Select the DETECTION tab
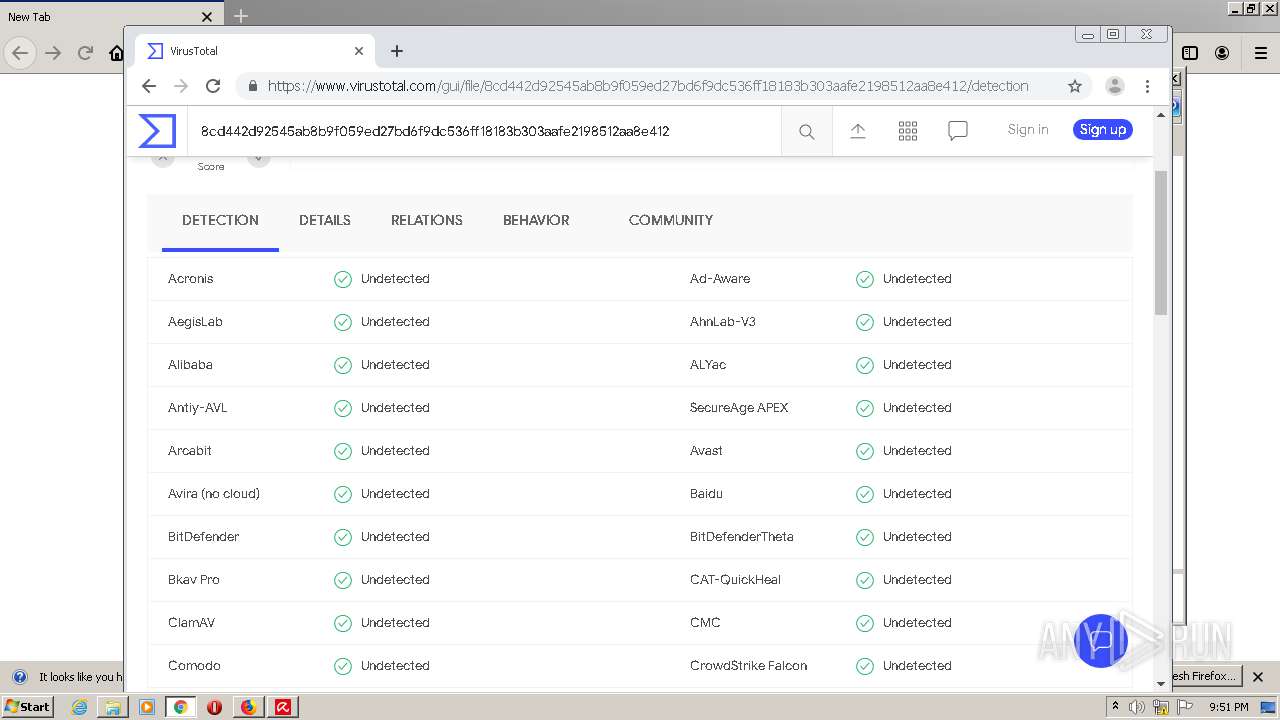1280x720 pixels. pyautogui.click(x=220, y=220)
